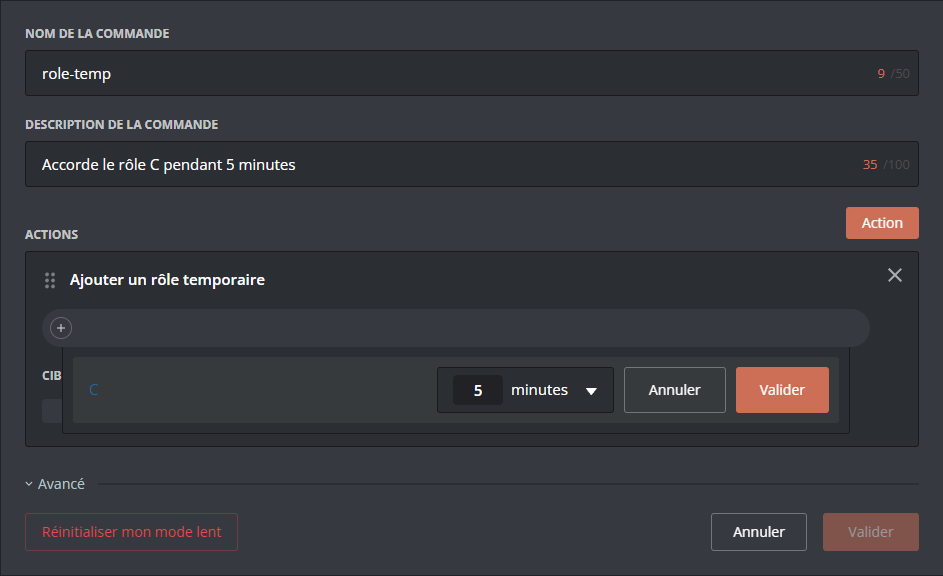Click the partially hidden target field under CIB

51,411
